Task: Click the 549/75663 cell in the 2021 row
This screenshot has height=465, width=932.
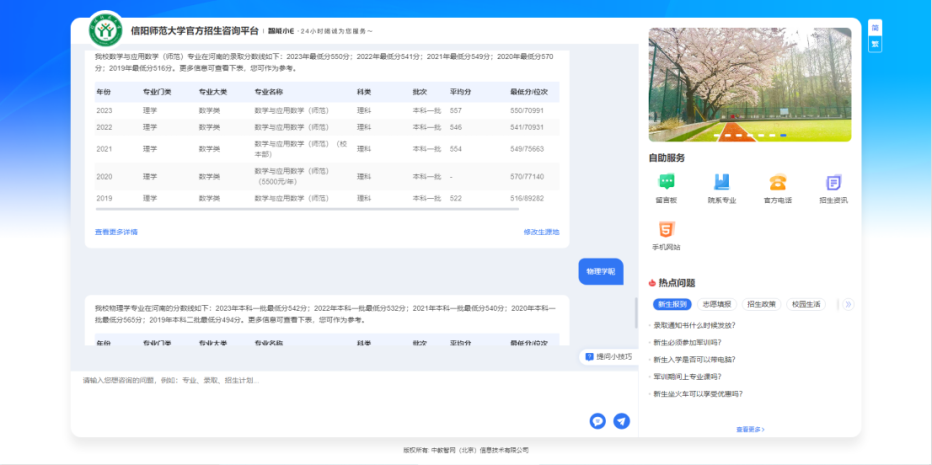Action: (527, 149)
